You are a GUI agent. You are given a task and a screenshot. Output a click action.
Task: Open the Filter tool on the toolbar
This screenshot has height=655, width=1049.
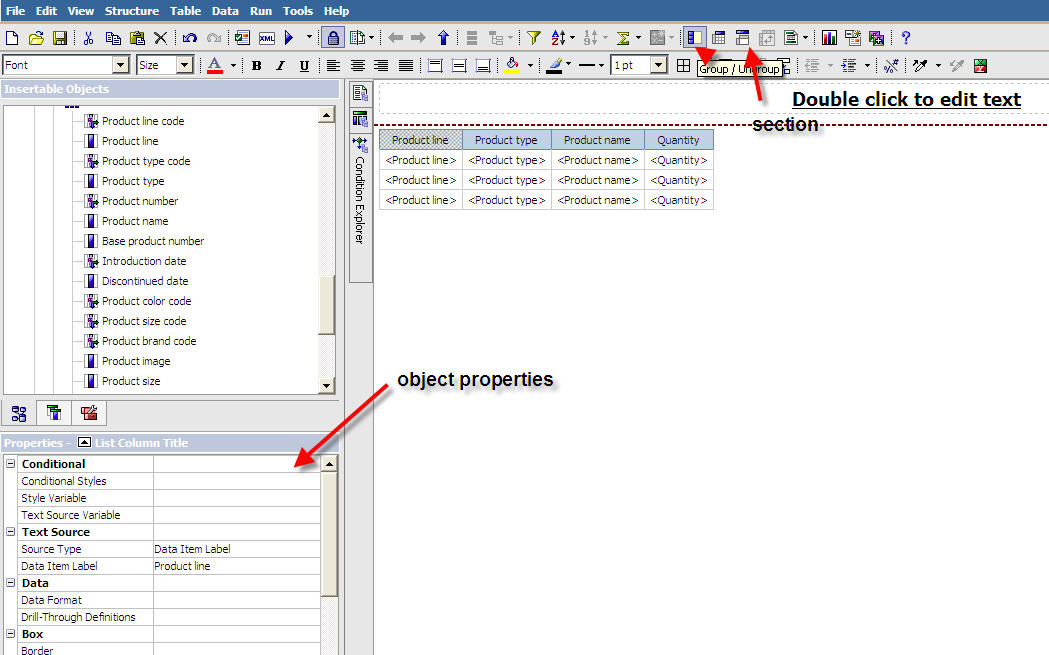pos(534,37)
